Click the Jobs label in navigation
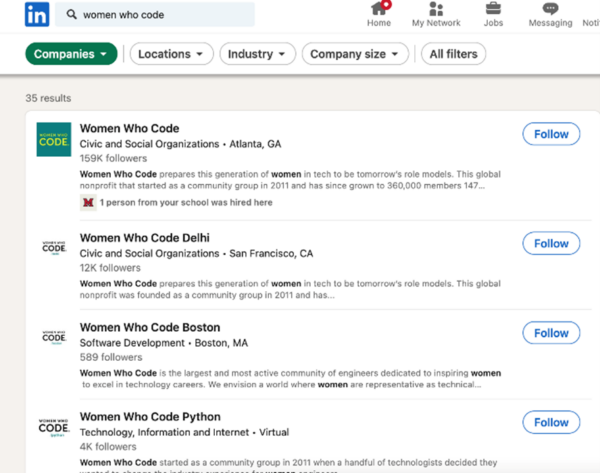 [493, 23]
